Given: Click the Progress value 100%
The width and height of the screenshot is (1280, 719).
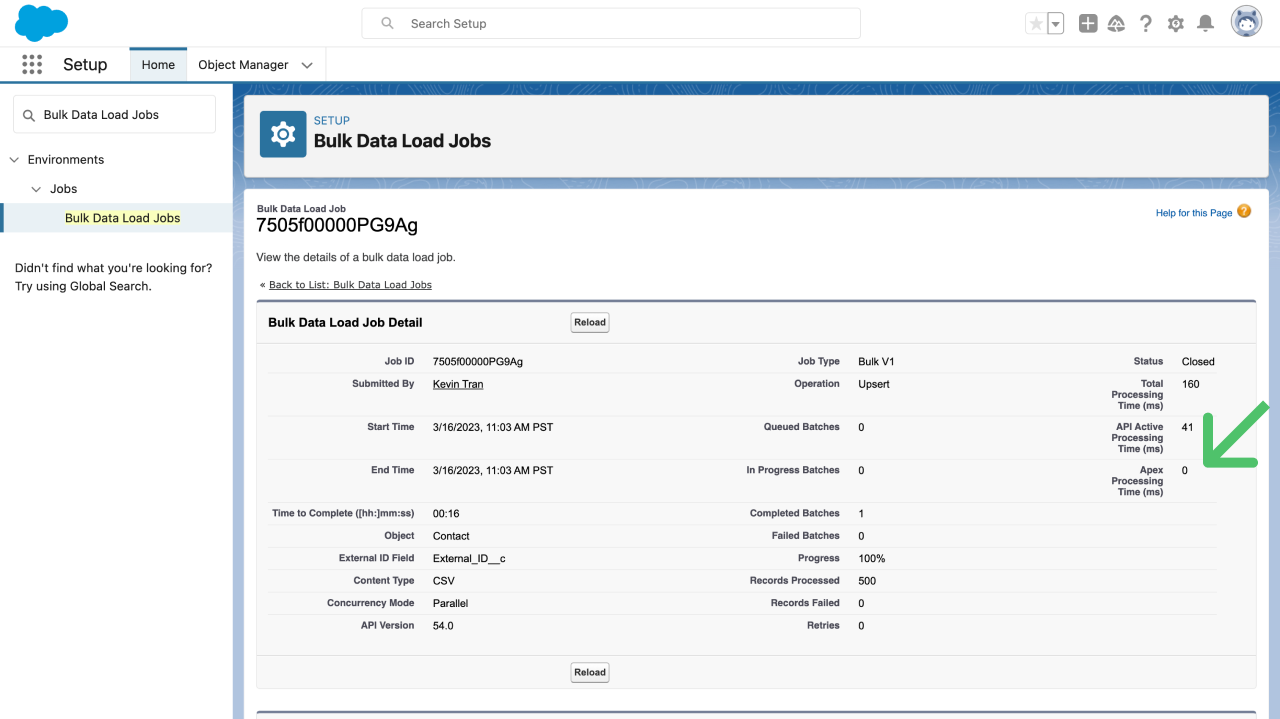Looking at the screenshot, I should [872, 558].
